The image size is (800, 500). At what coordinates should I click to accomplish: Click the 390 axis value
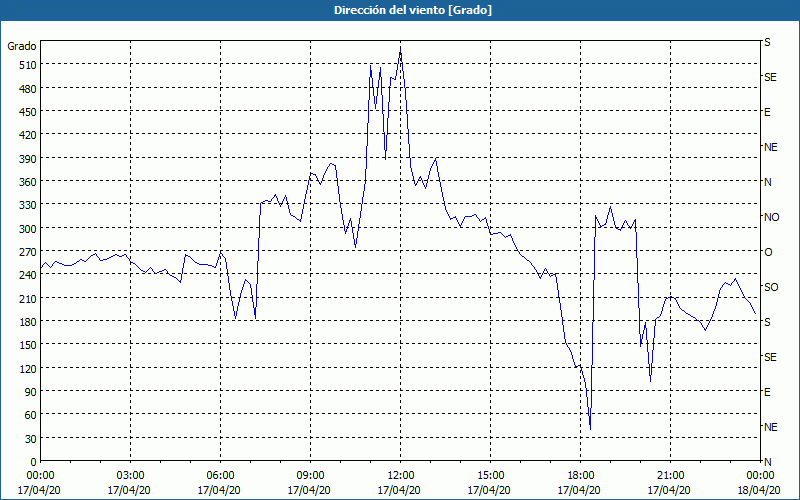coord(28,159)
